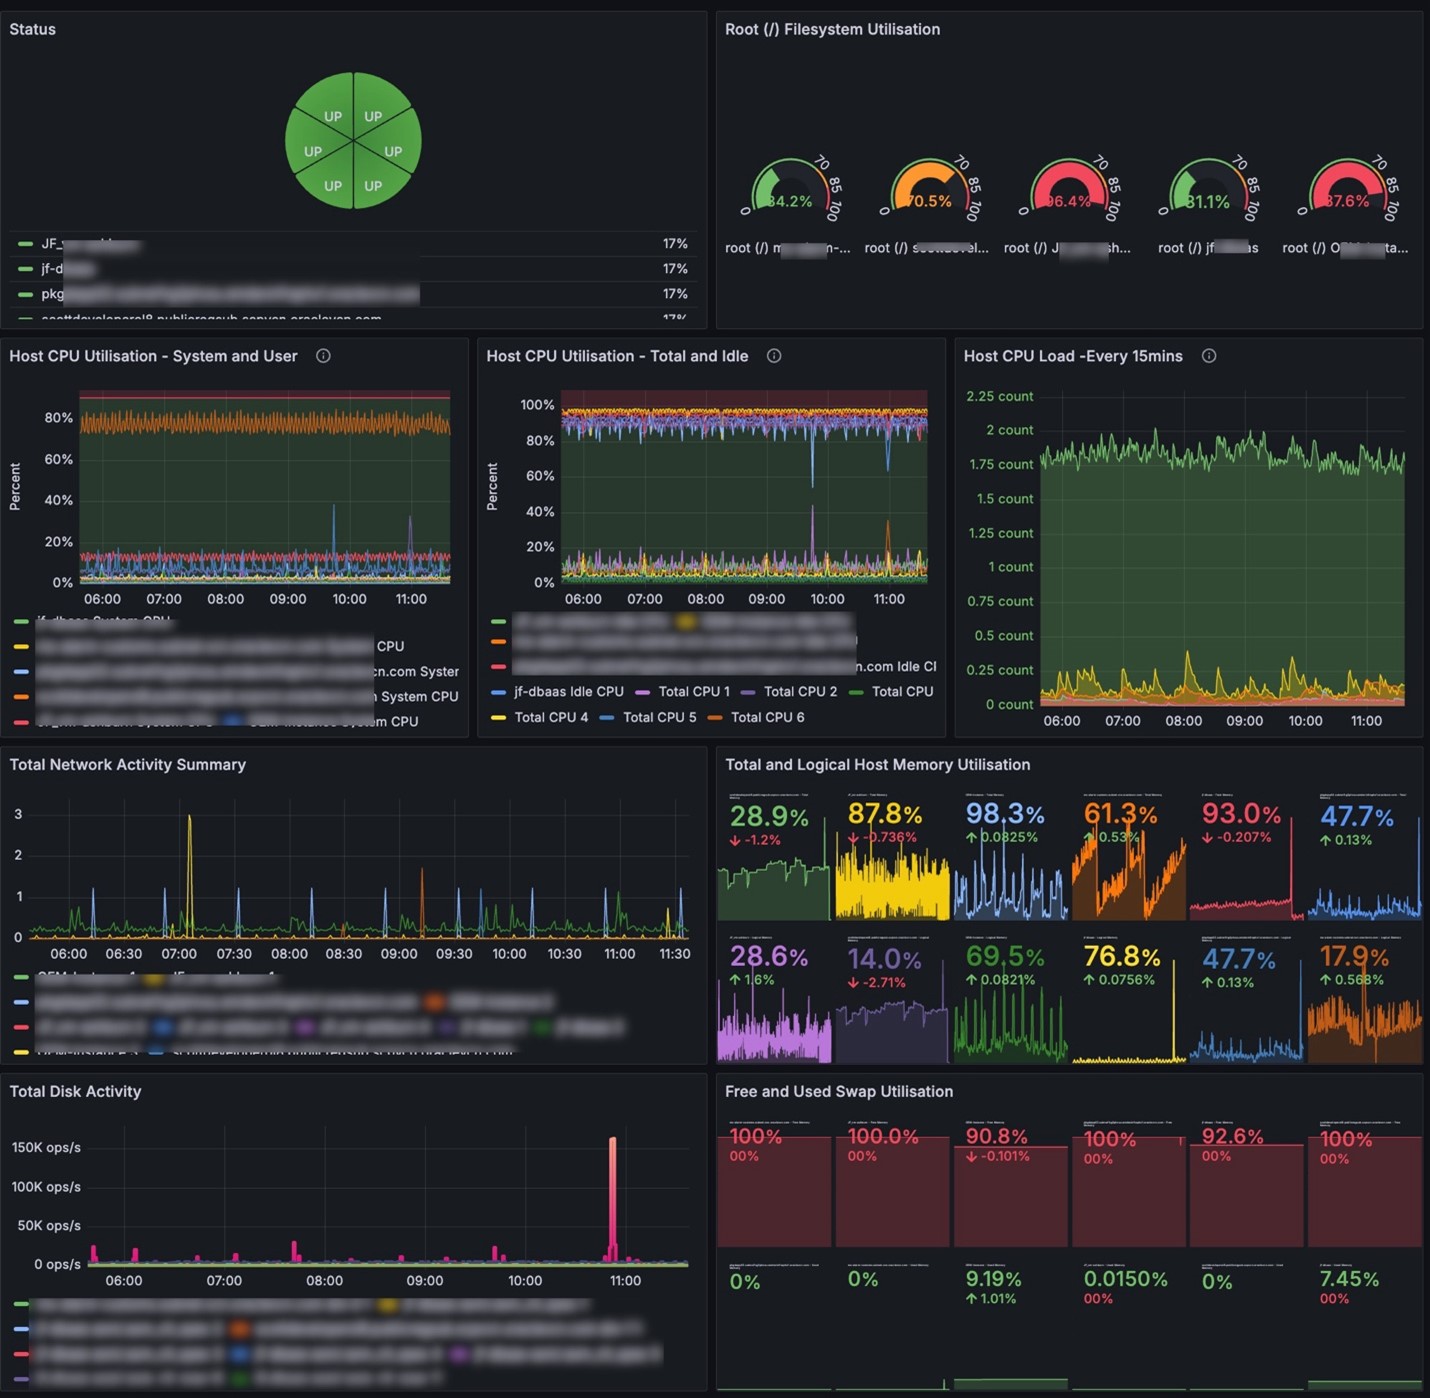1430x1398 pixels.
Task: Select the 81.1% green filesystem gauge
Action: [x=1208, y=189]
